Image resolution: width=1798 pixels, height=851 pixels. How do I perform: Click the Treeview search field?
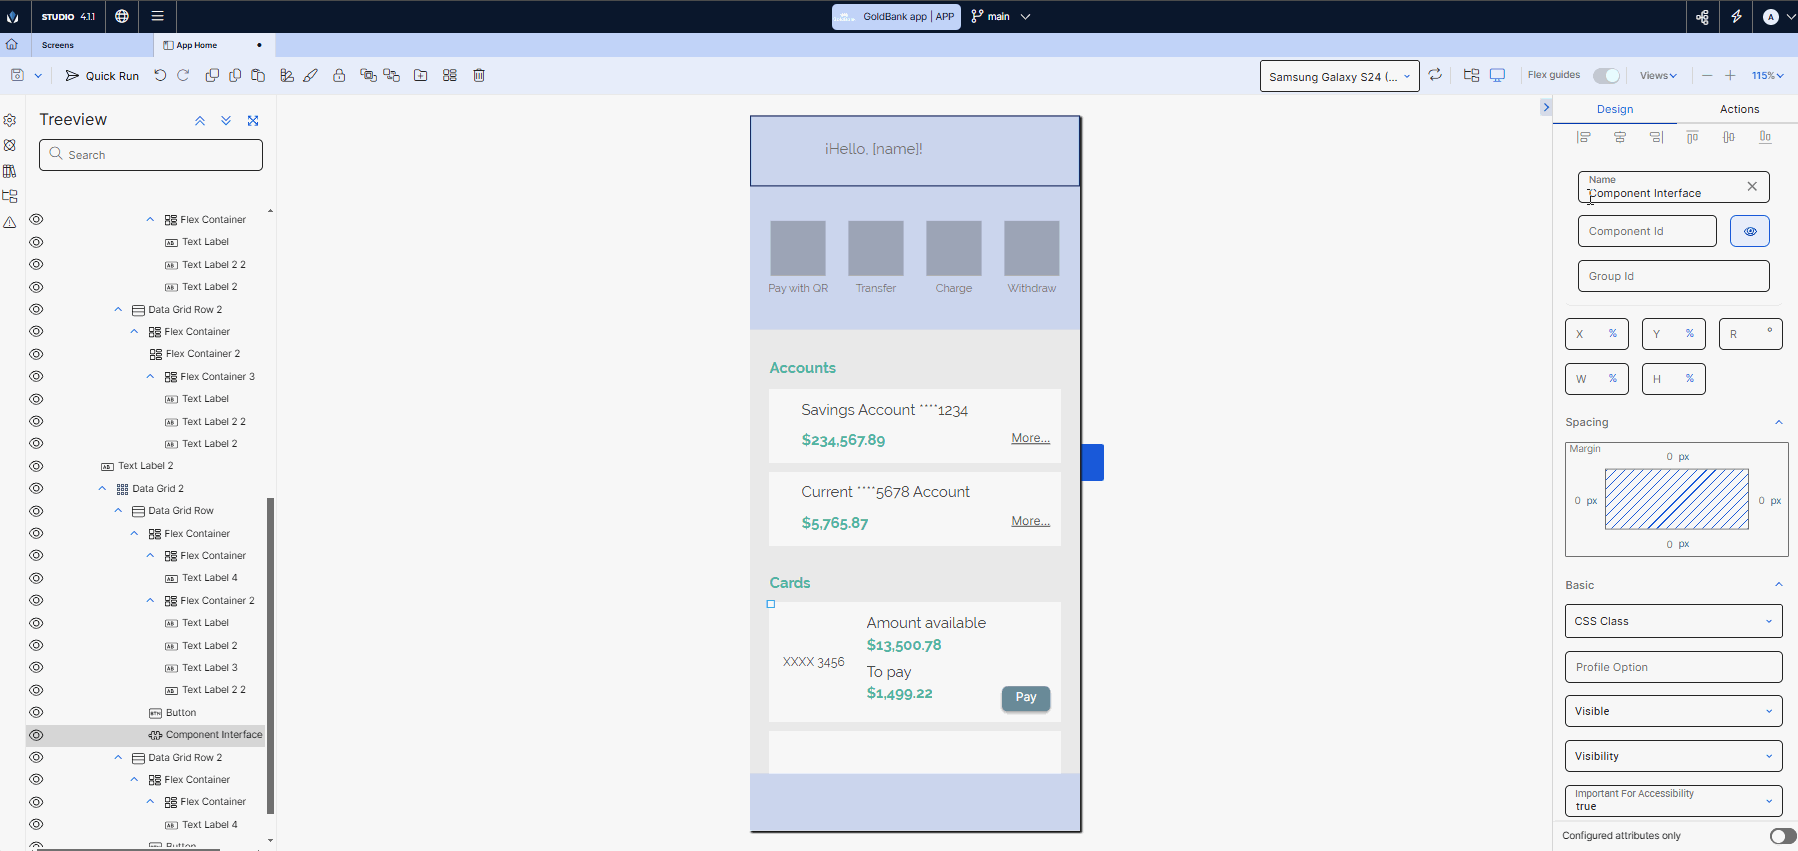tap(151, 155)
